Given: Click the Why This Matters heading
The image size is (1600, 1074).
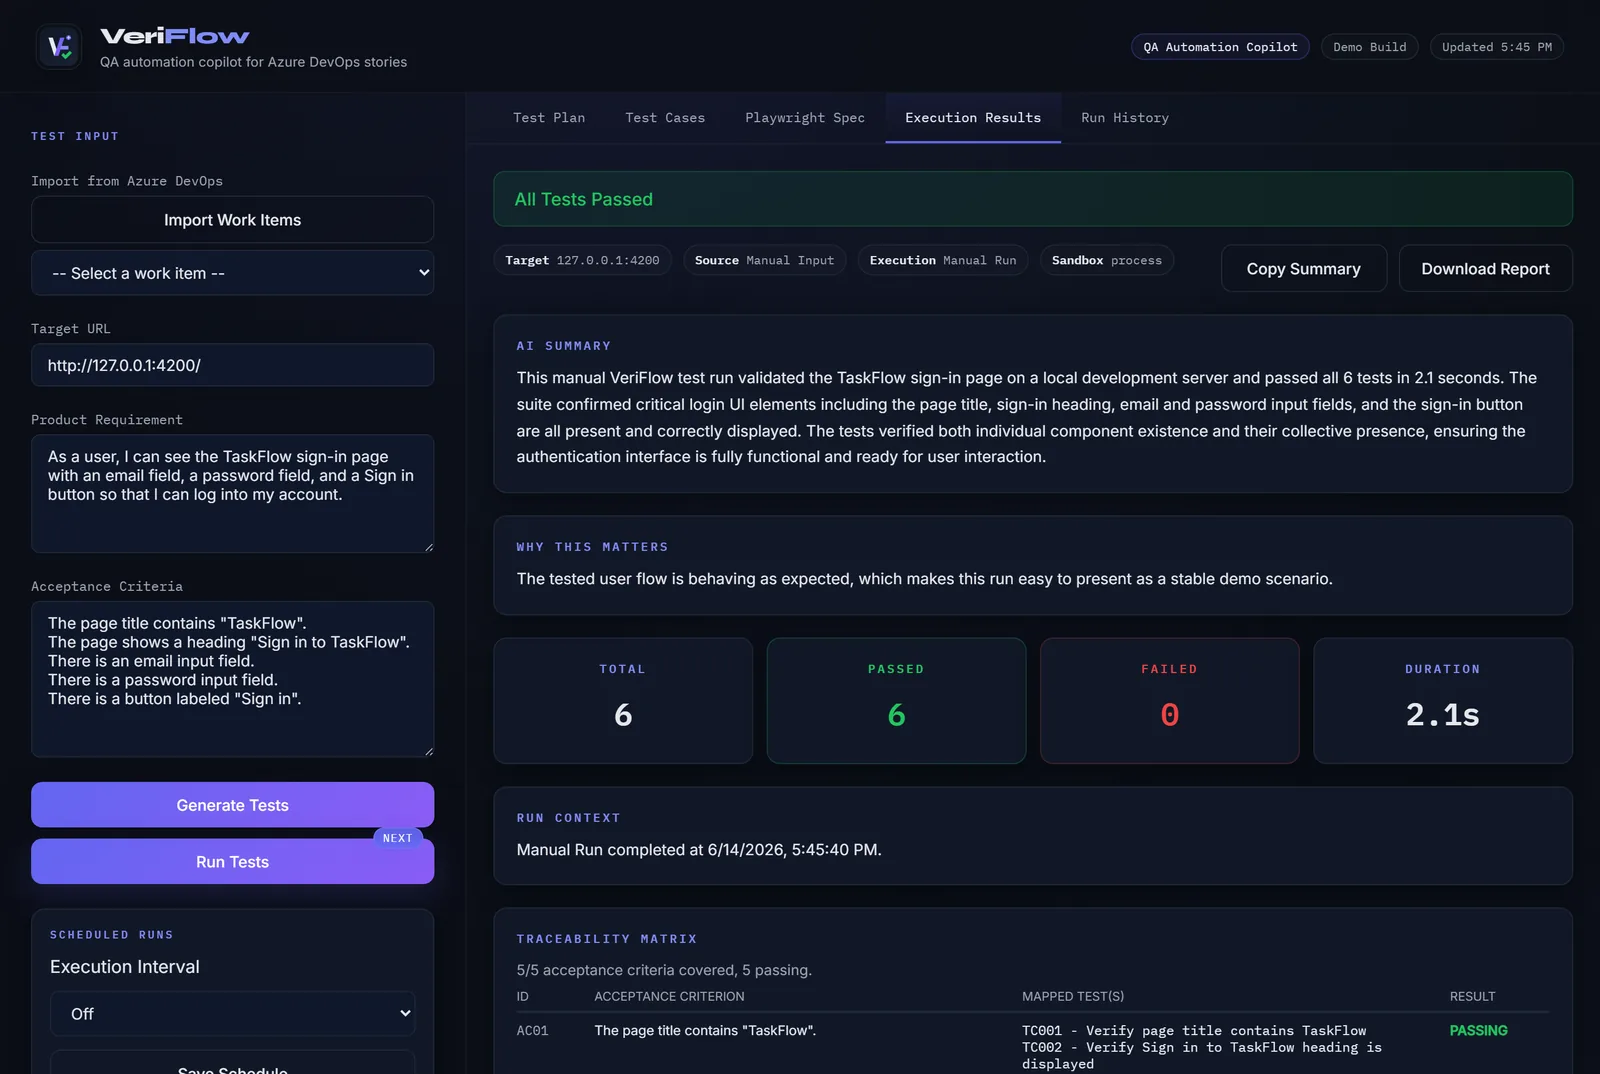Looking at the screenshot, I should pyautogui.click(x=592, y=547).
